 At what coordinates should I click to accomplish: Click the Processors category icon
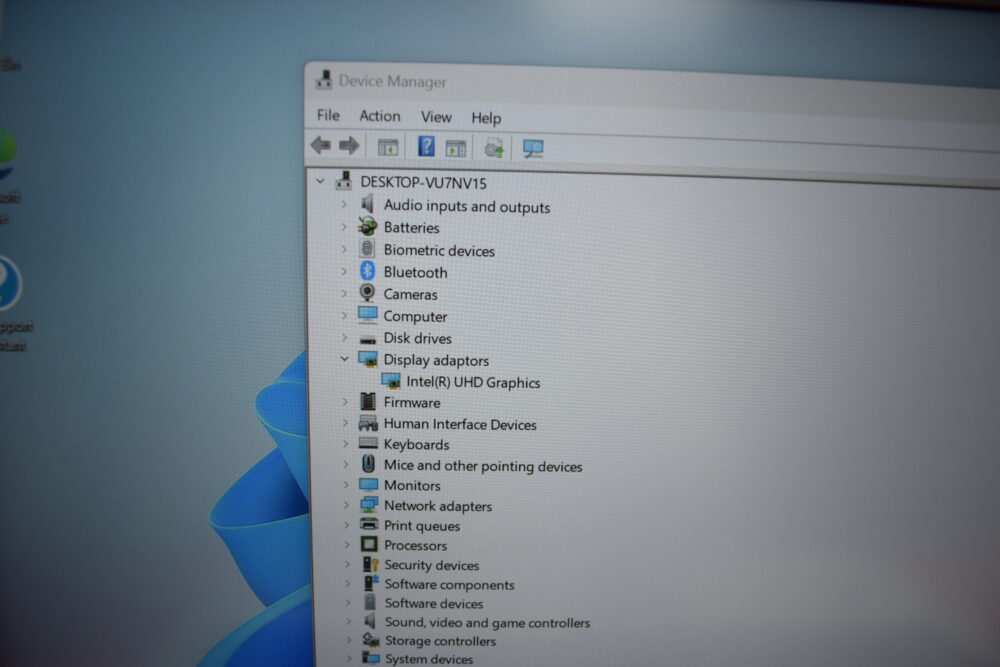pos(369,544)
